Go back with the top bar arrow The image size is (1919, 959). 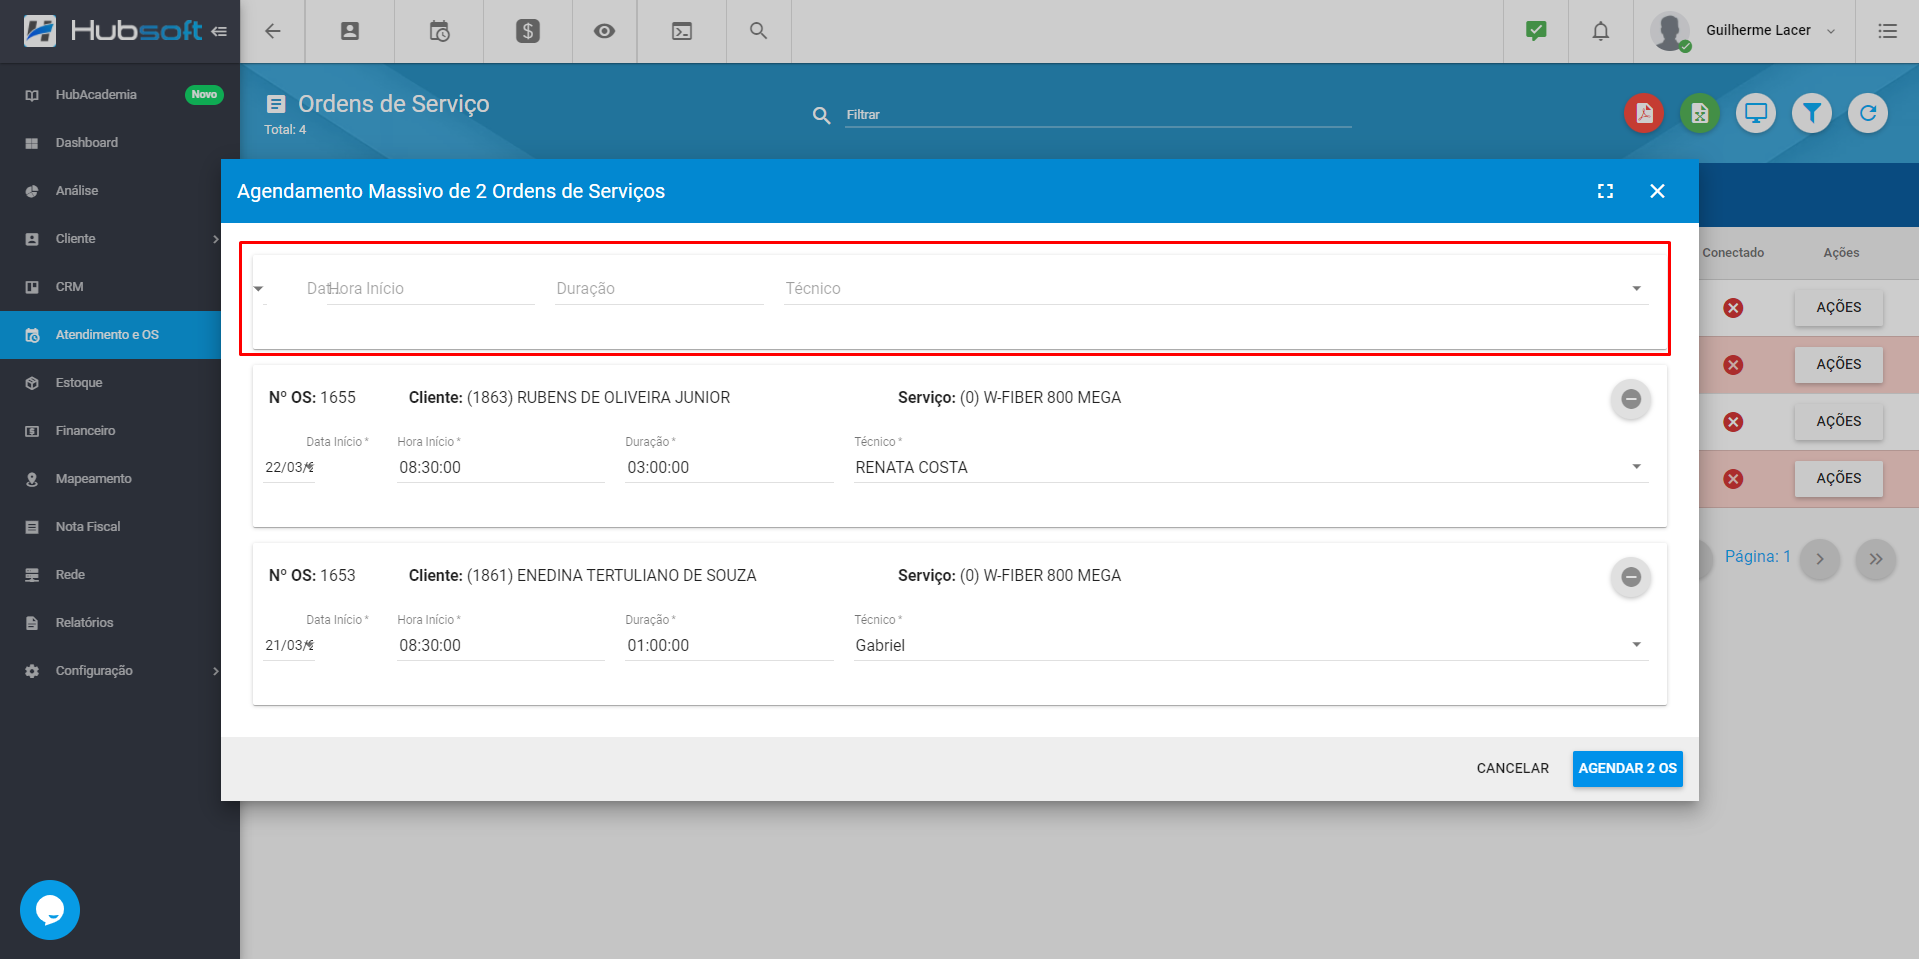272,31
